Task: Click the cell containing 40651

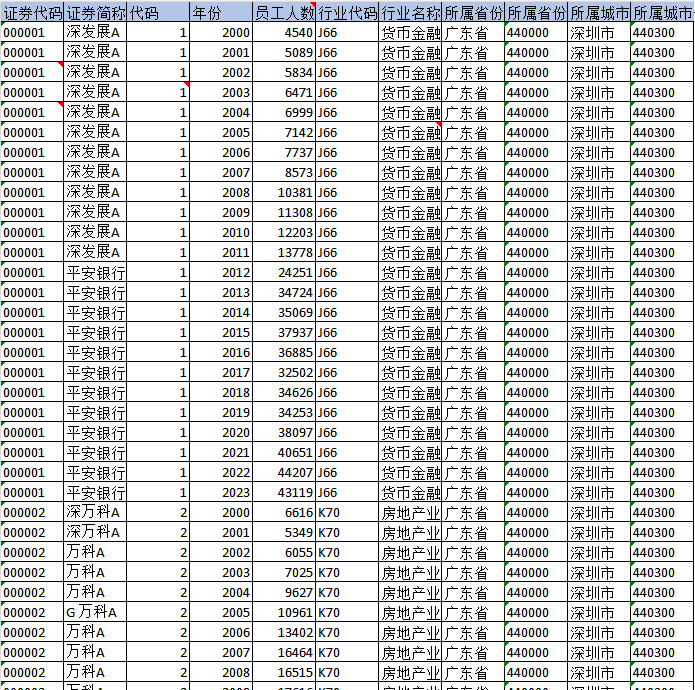Action: 284,452
